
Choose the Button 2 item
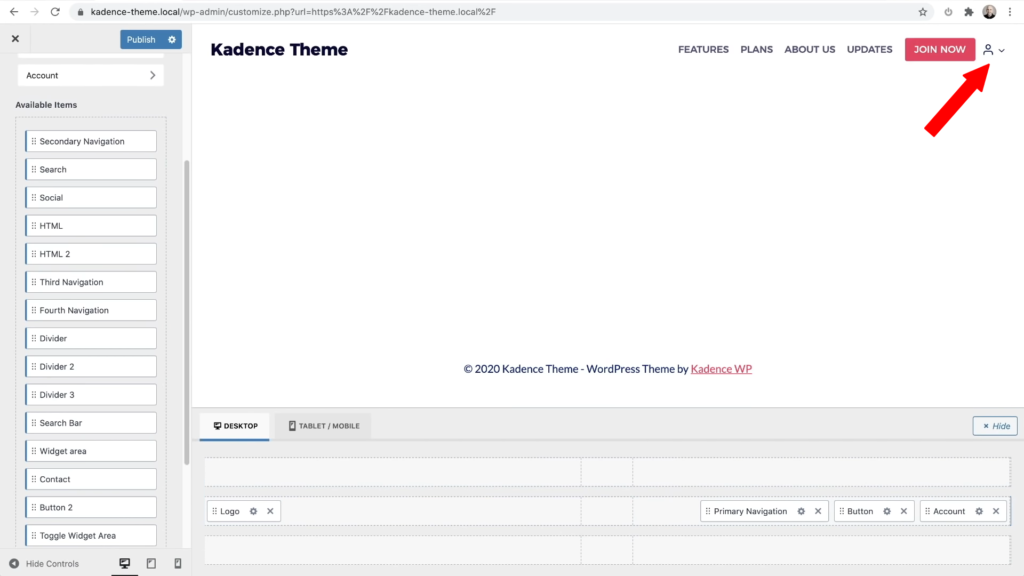(91, 507)
